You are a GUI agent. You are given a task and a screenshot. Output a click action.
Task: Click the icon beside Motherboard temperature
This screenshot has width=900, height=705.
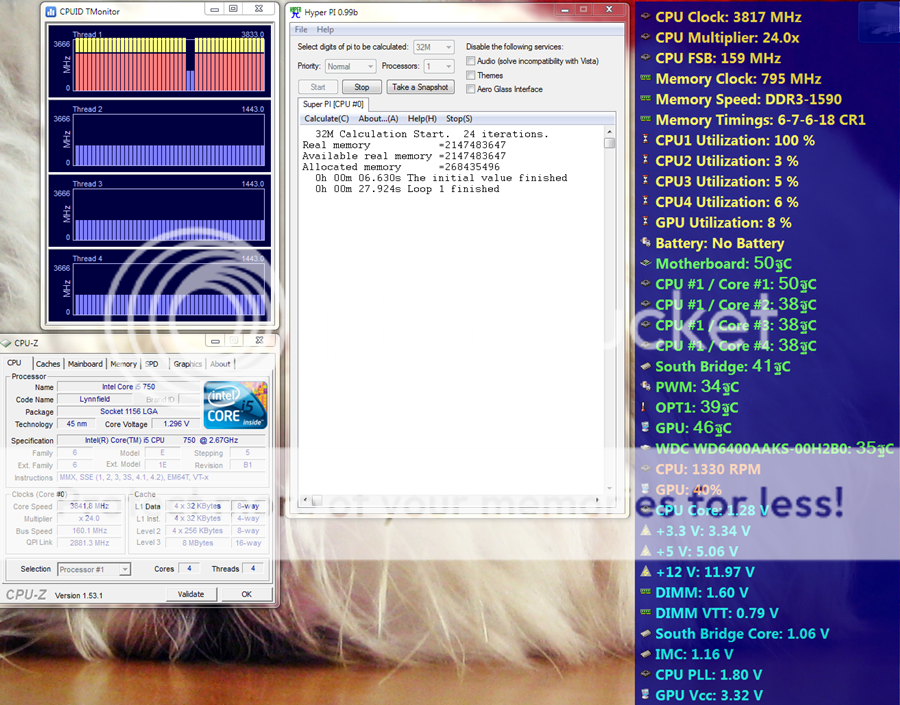click(x=645, y=264)
